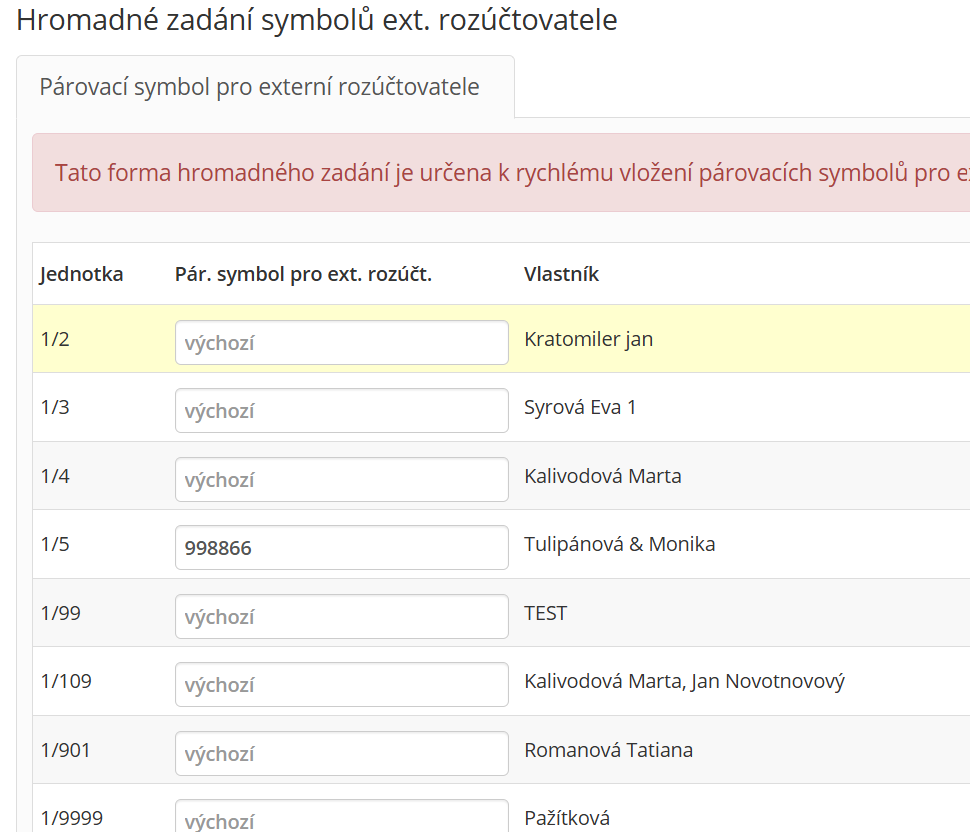Select owner Kalivodová Marta in row 1/4

click(603, 476)
